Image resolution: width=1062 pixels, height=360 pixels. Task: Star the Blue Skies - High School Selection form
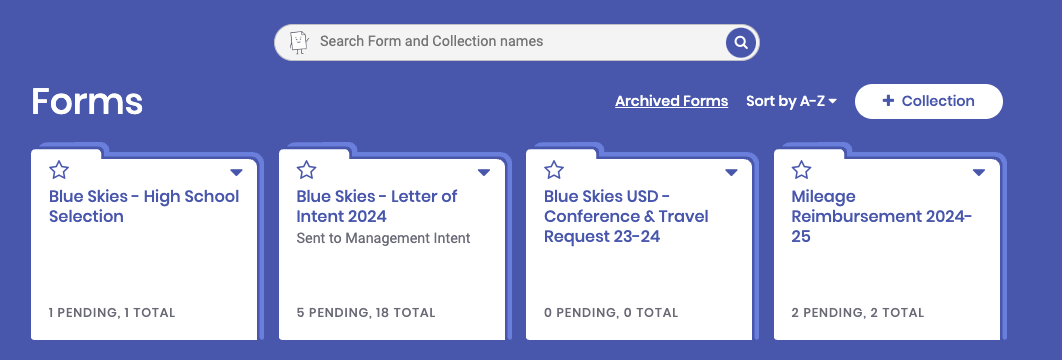pos(59,170)
